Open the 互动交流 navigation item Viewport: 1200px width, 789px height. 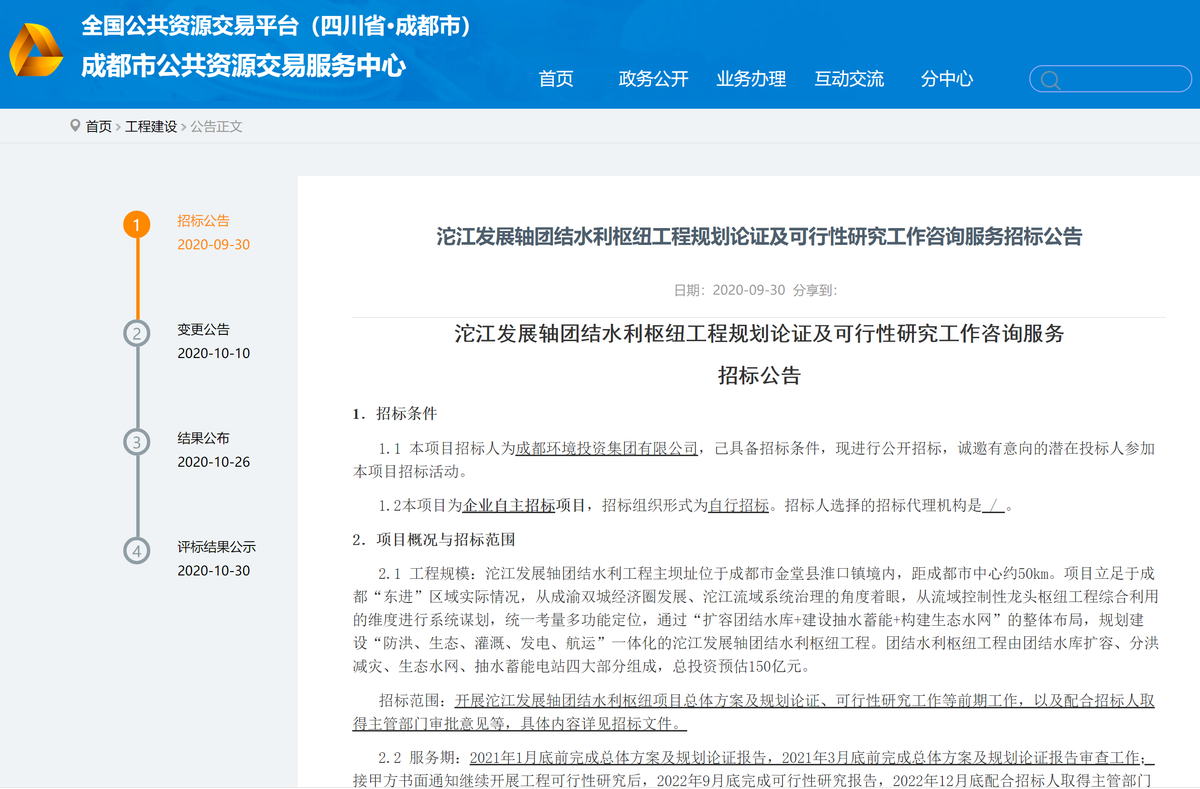click(x=849, y=79)
